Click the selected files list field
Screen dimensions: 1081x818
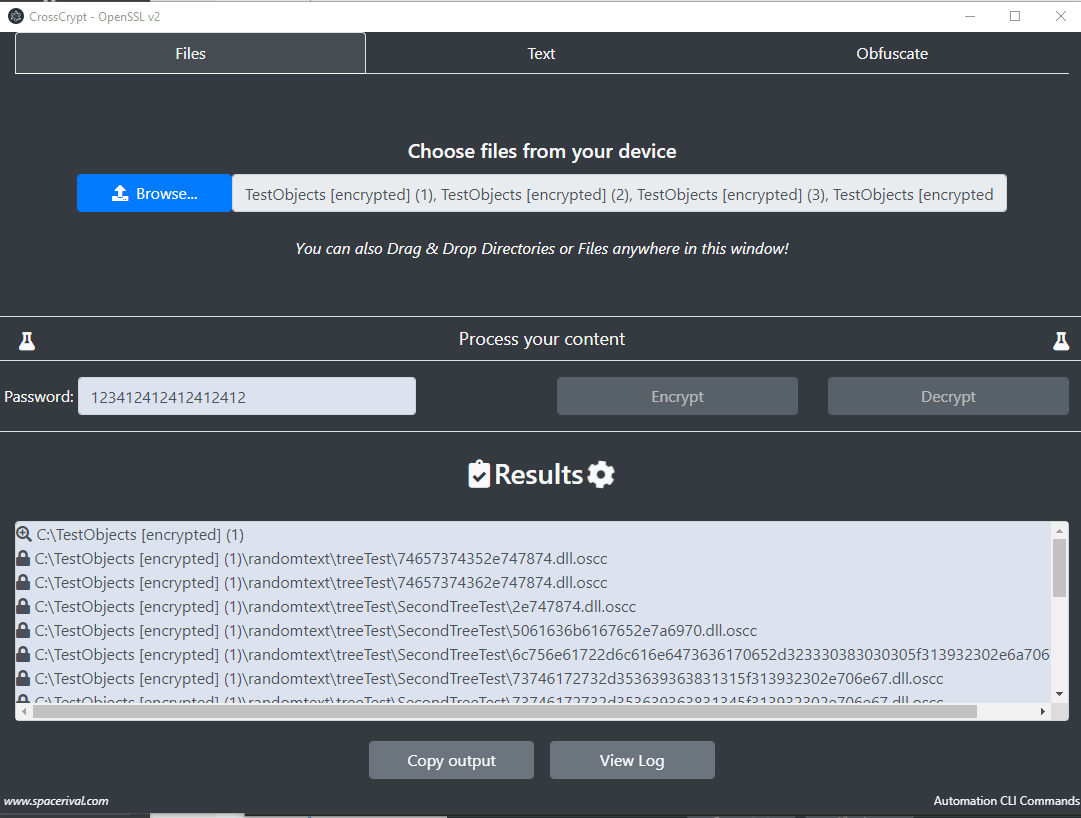pyautogui.click(x=619, y=193)
